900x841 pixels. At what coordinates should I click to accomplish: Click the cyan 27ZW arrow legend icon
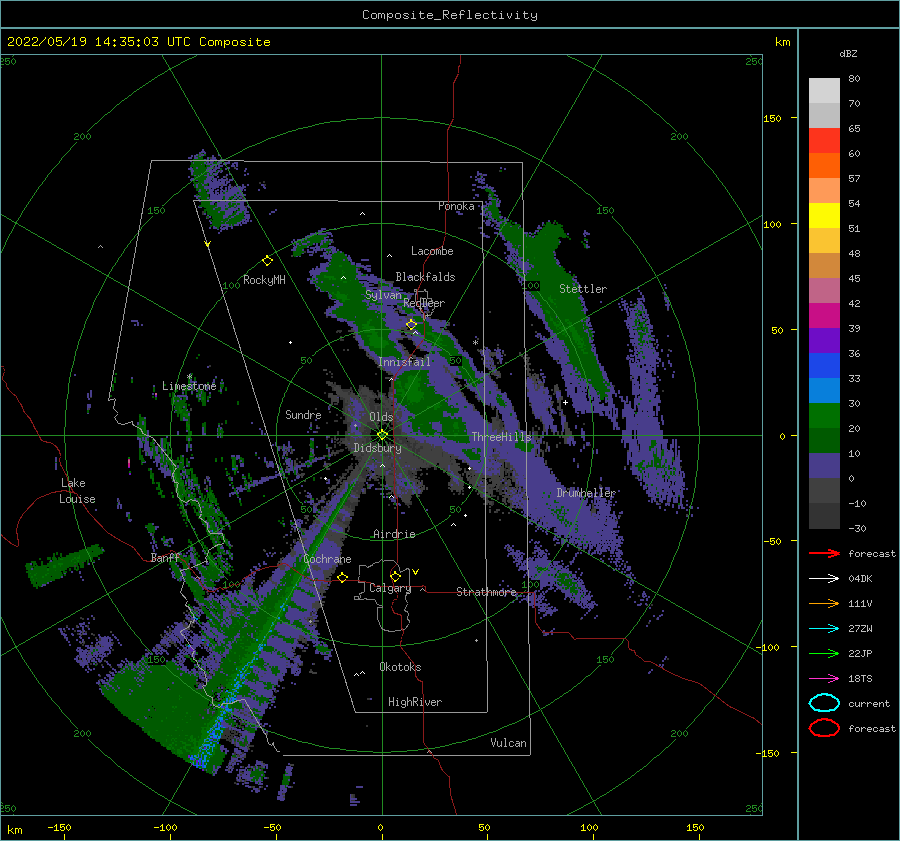[824, 629]
